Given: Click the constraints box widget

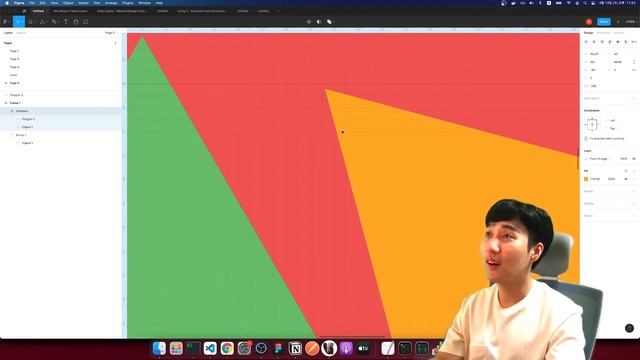Looking at the screenshot, I should [592, 124].
